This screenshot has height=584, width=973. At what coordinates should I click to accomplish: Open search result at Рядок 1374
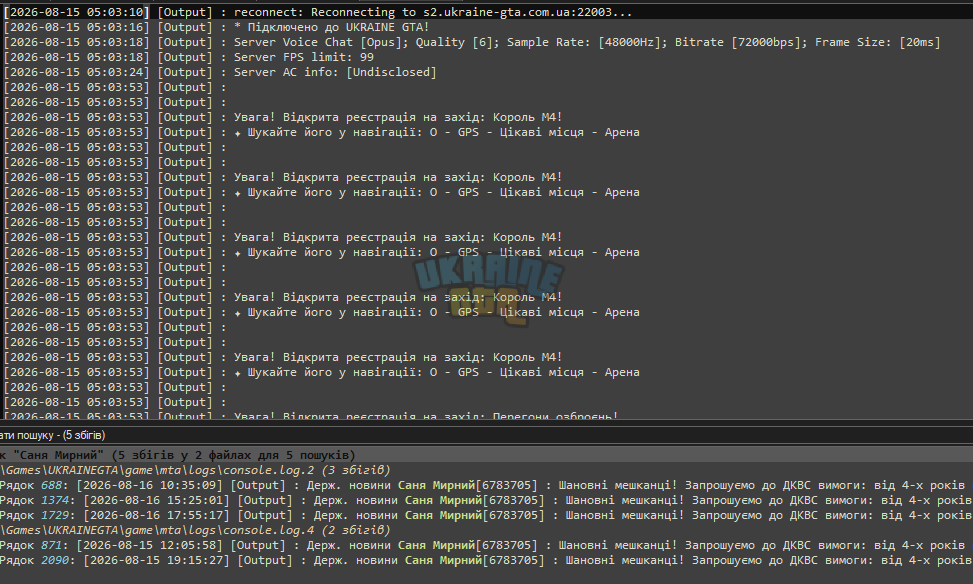tap(486, 500)
